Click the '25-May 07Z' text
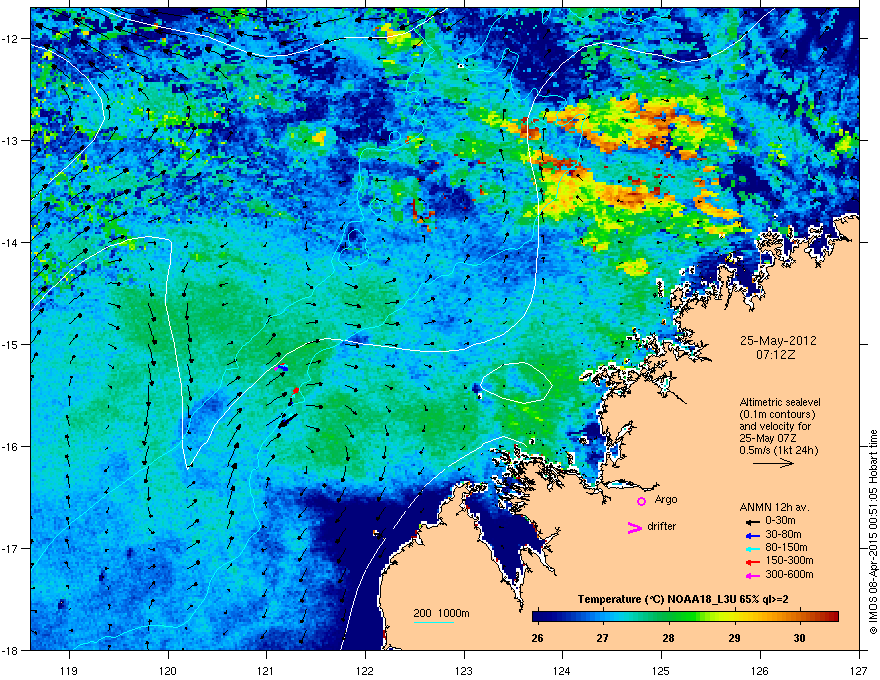Screen dimensions: 880x680 coord(767,438)
